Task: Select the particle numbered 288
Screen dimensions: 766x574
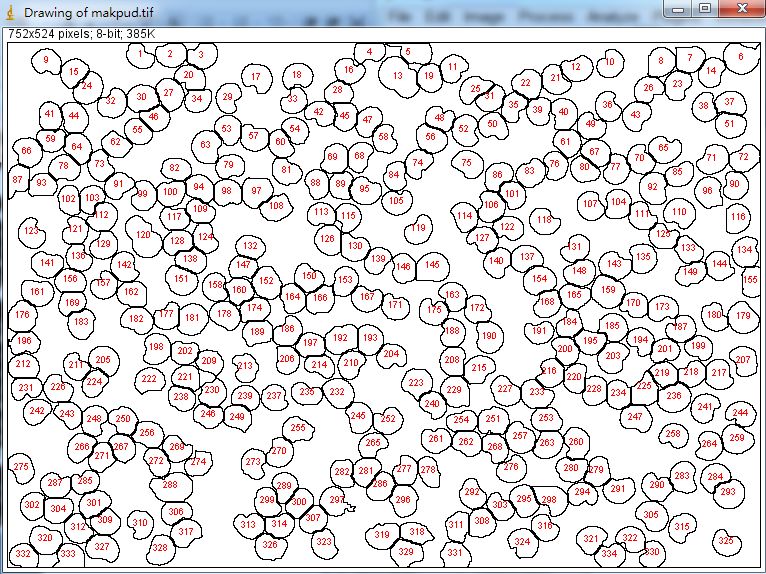Action: [170, 486]
